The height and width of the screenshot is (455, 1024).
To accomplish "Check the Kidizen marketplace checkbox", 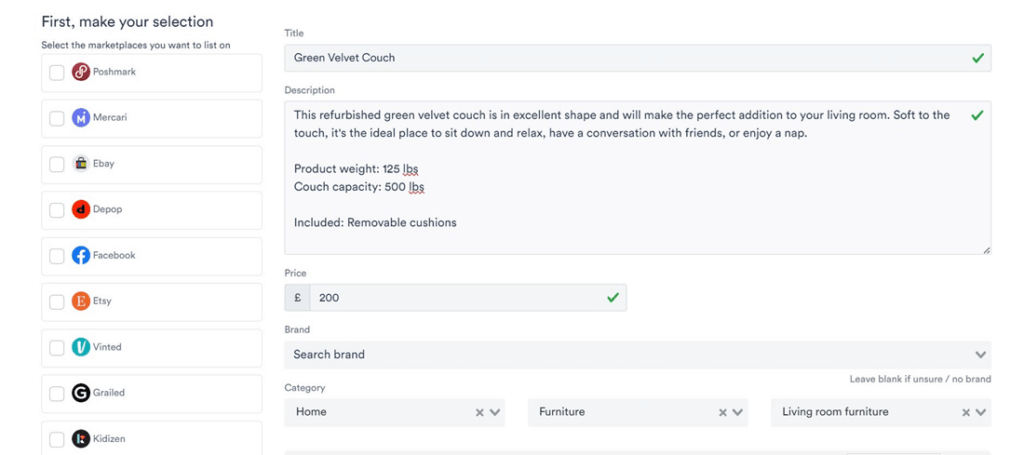I will 57,439.
